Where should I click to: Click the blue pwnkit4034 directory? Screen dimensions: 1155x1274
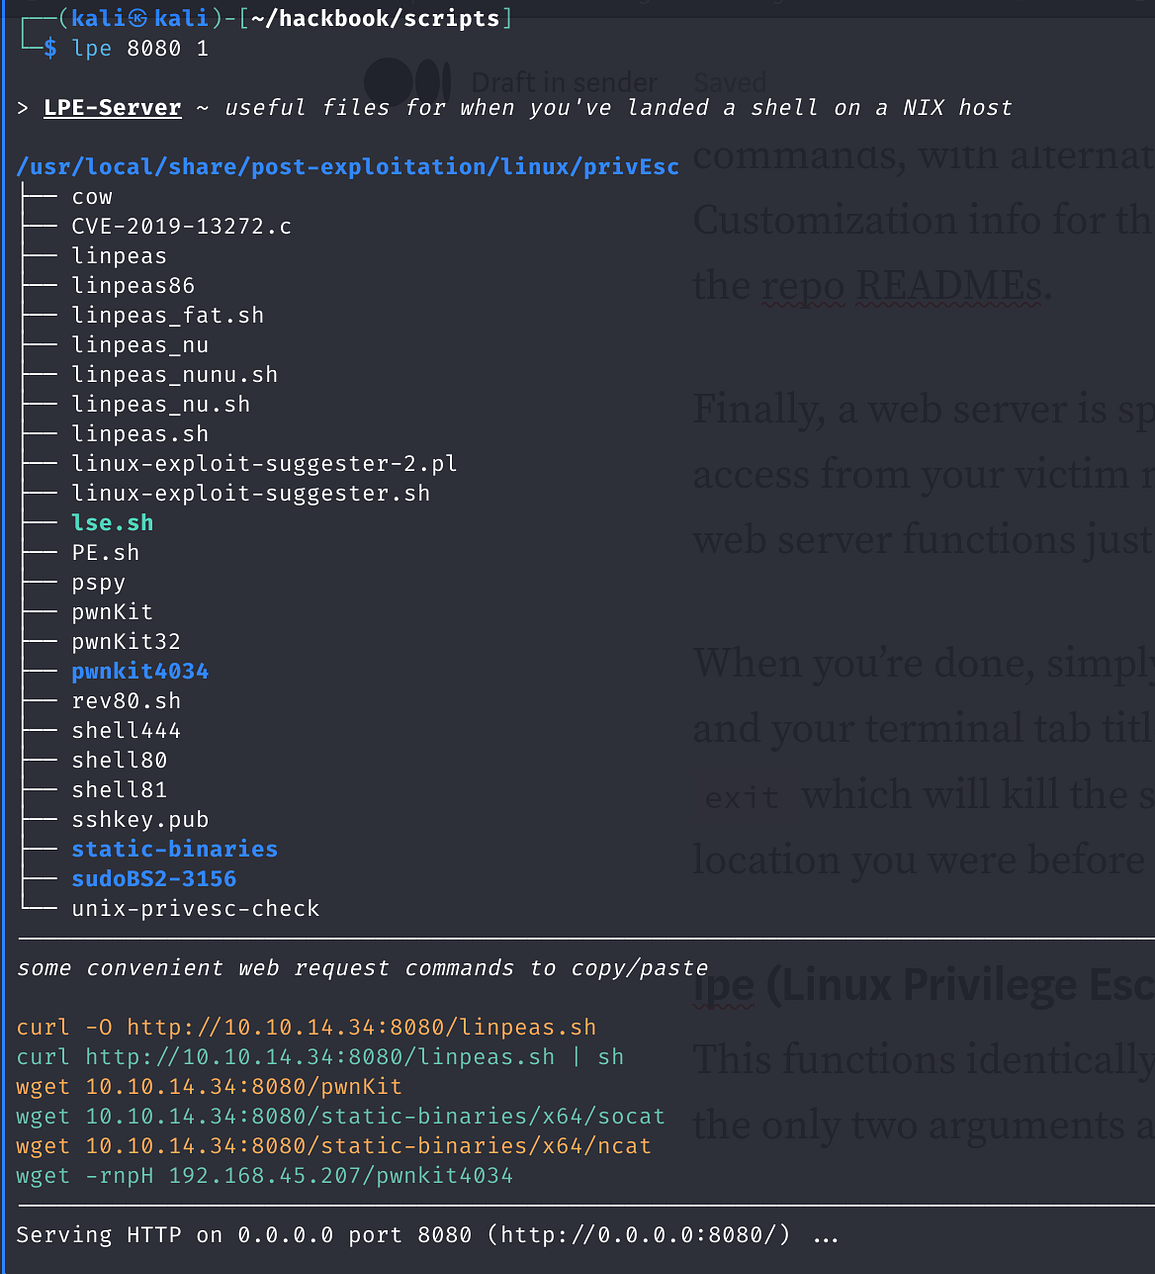pos(140,672)
